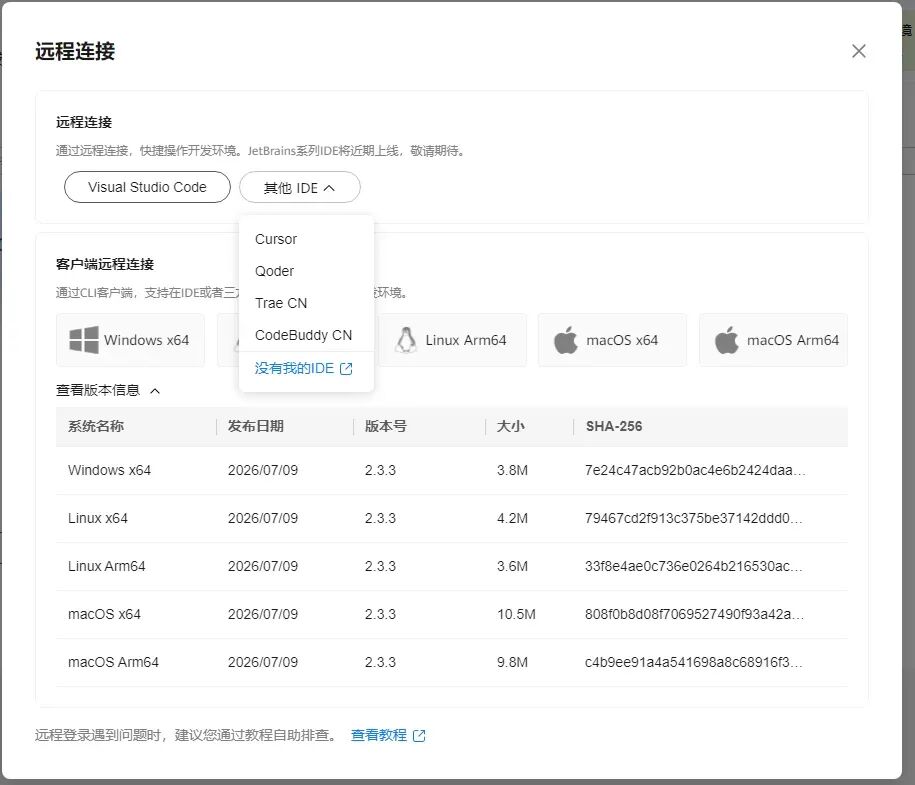
Task: Click the Apple icon on macOS x64
Action: [565, 340]
